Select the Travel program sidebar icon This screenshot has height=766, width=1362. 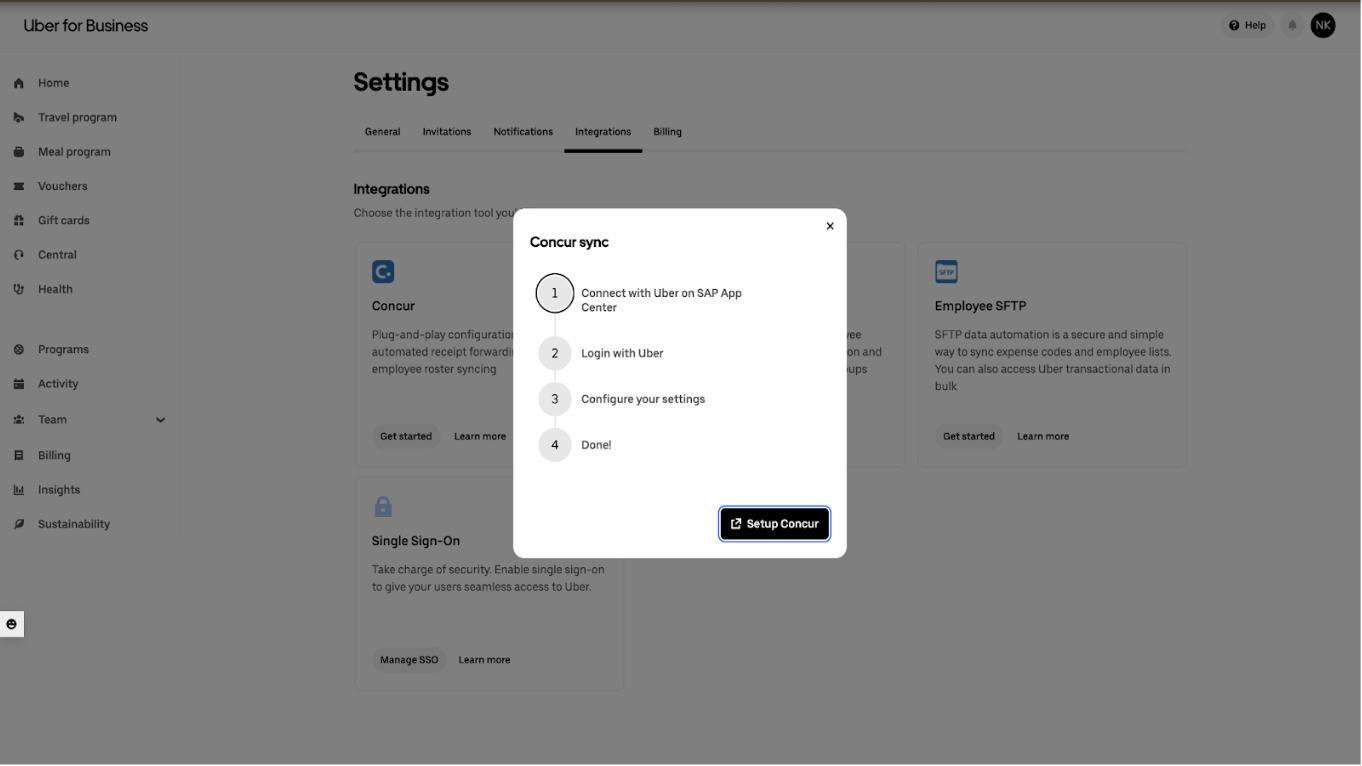(18, 117)
